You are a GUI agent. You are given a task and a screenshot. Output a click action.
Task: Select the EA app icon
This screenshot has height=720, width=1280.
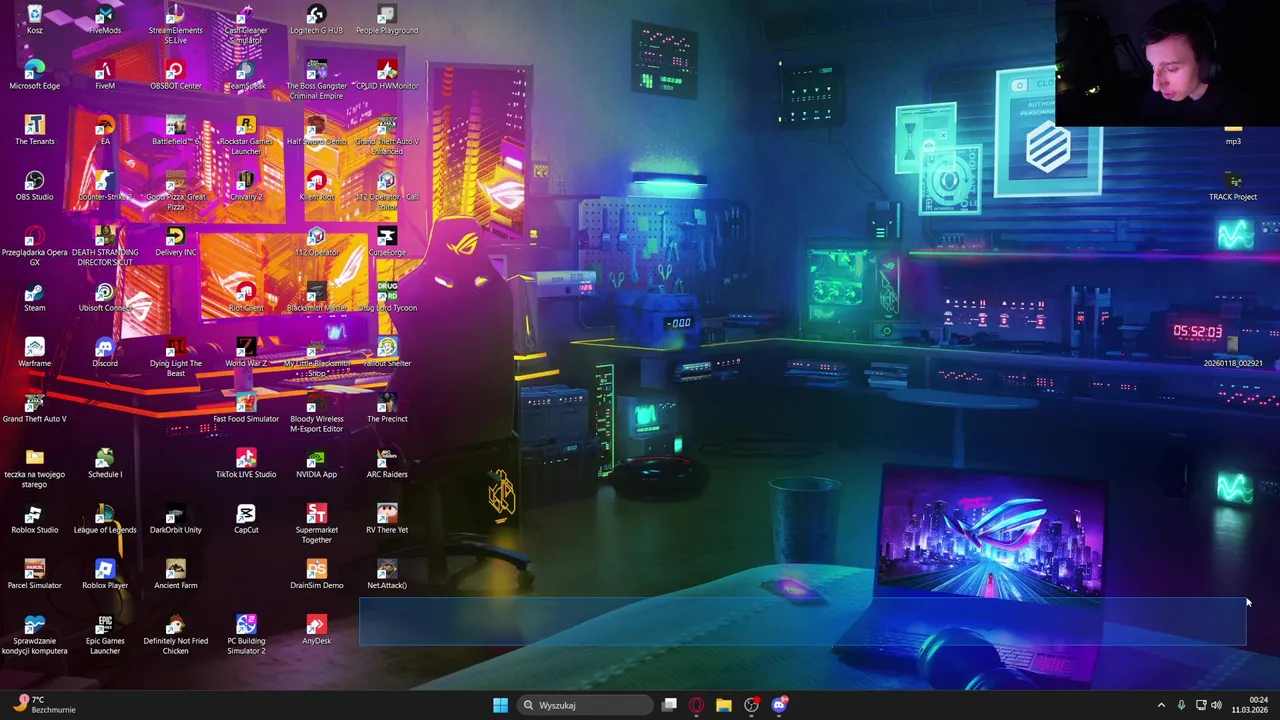(x=105, y=131)
